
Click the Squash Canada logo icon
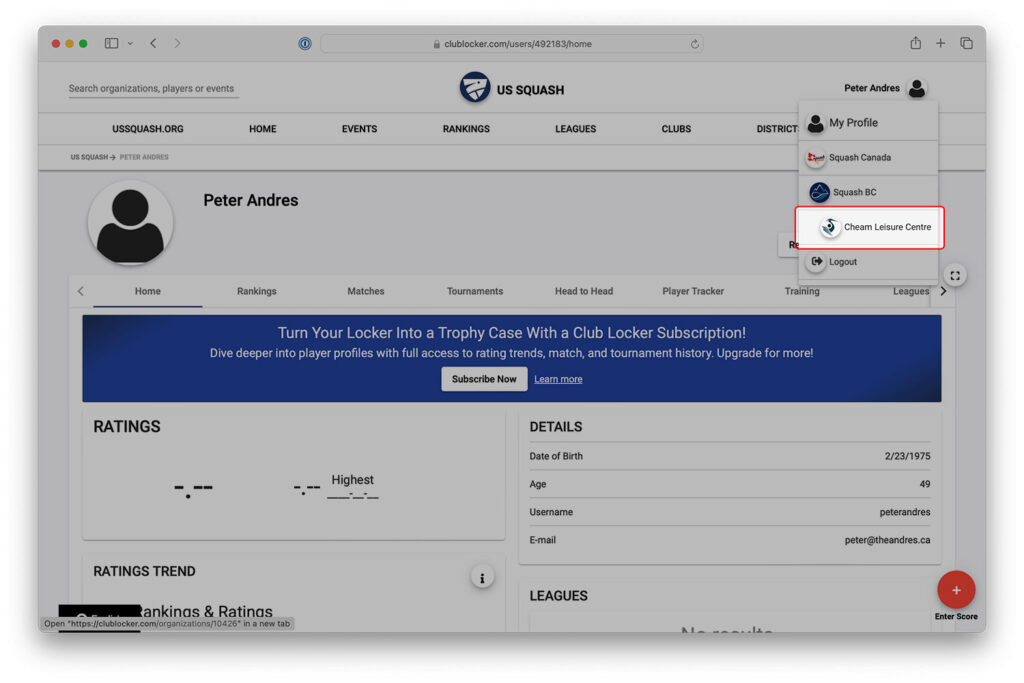(816, 157)
